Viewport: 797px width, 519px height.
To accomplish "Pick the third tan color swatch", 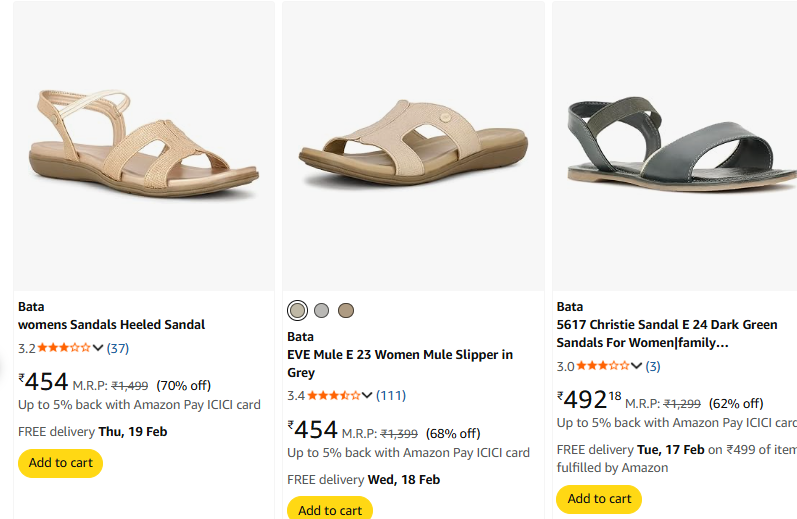I will pyautogui.click(x=346, y=310).
